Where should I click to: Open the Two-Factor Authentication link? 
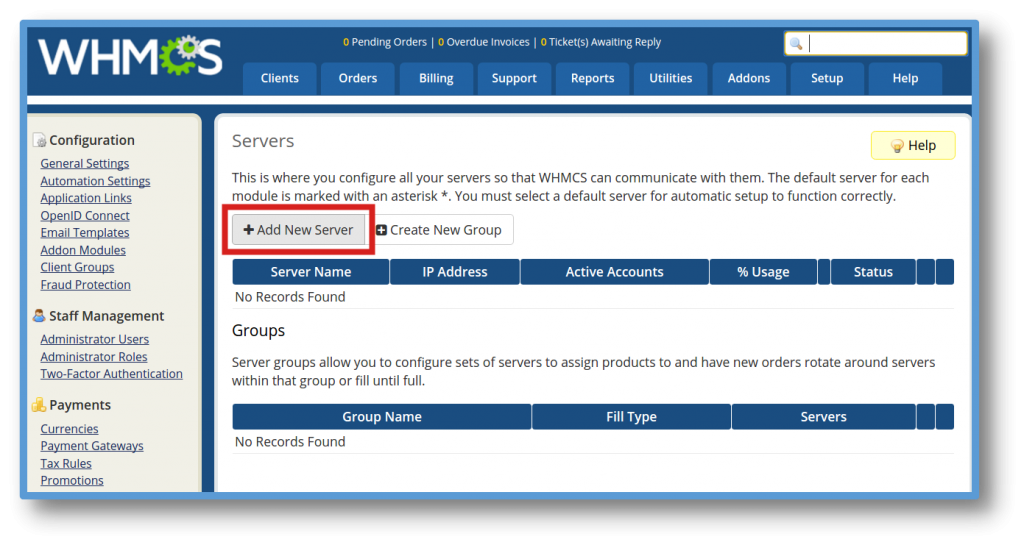click(111, 374)
